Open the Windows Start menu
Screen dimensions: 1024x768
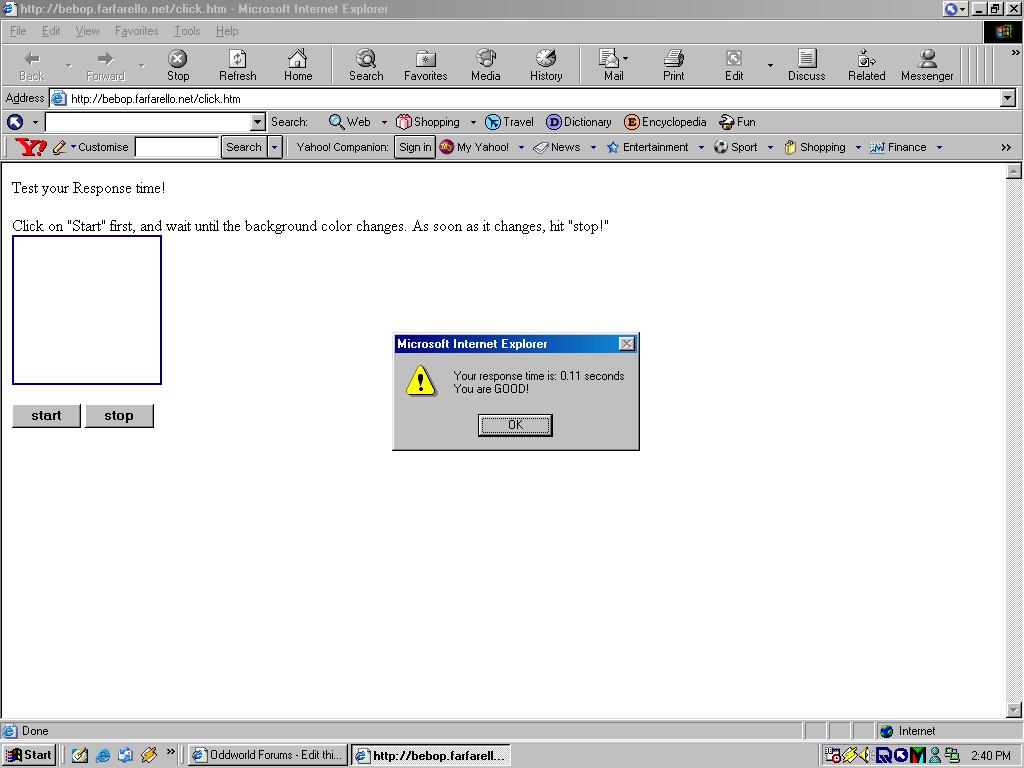29,755
